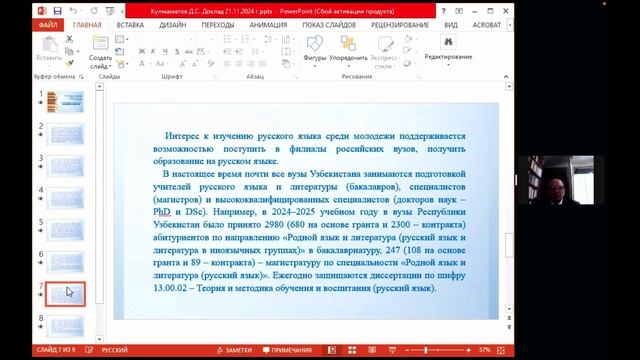The image size is (640, 360).
Task: Open the Change Case Aa dropdown
Action: 162,64
